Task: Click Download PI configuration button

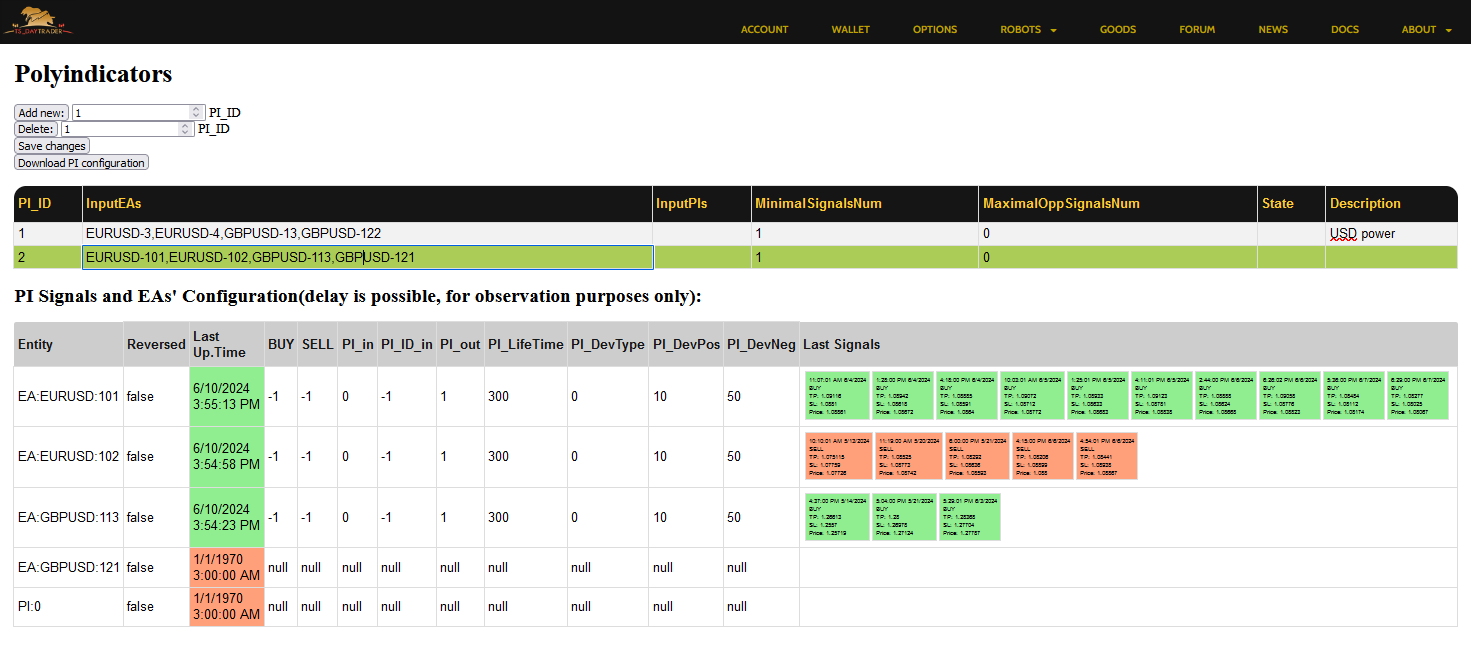Action: tap(81, 163)
